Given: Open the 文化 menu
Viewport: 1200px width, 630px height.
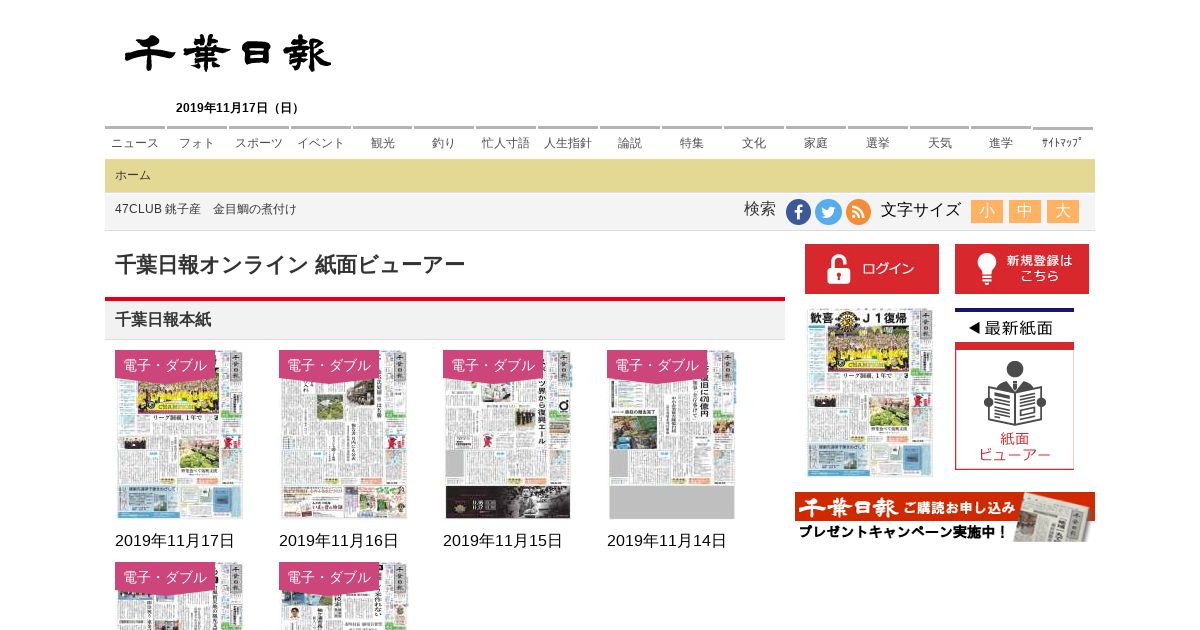Looking at the screenshot, I should click(x=754, y=142).
